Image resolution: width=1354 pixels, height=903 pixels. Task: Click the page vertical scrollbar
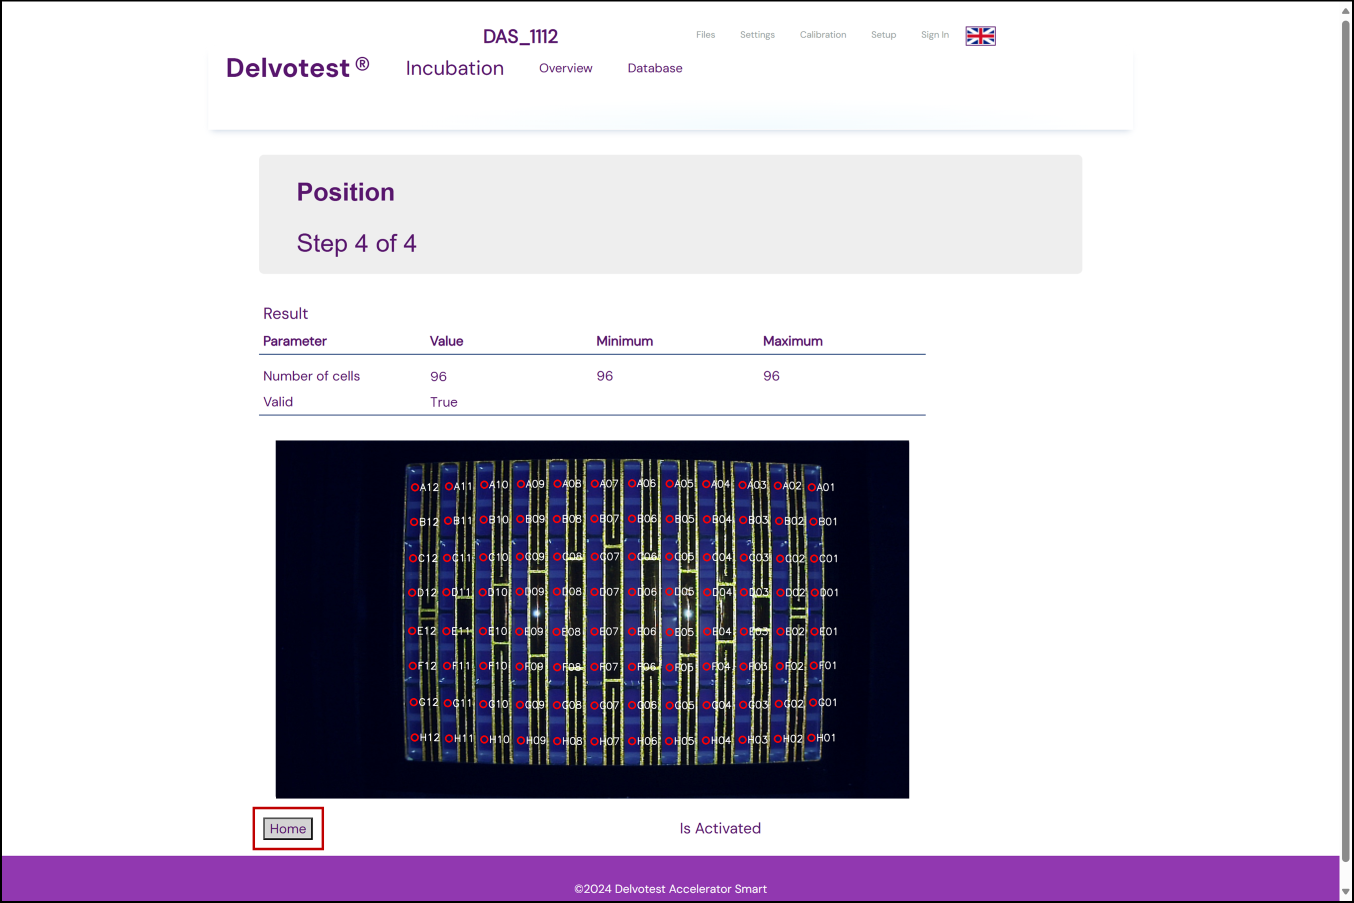click(x=1345, y=440)
